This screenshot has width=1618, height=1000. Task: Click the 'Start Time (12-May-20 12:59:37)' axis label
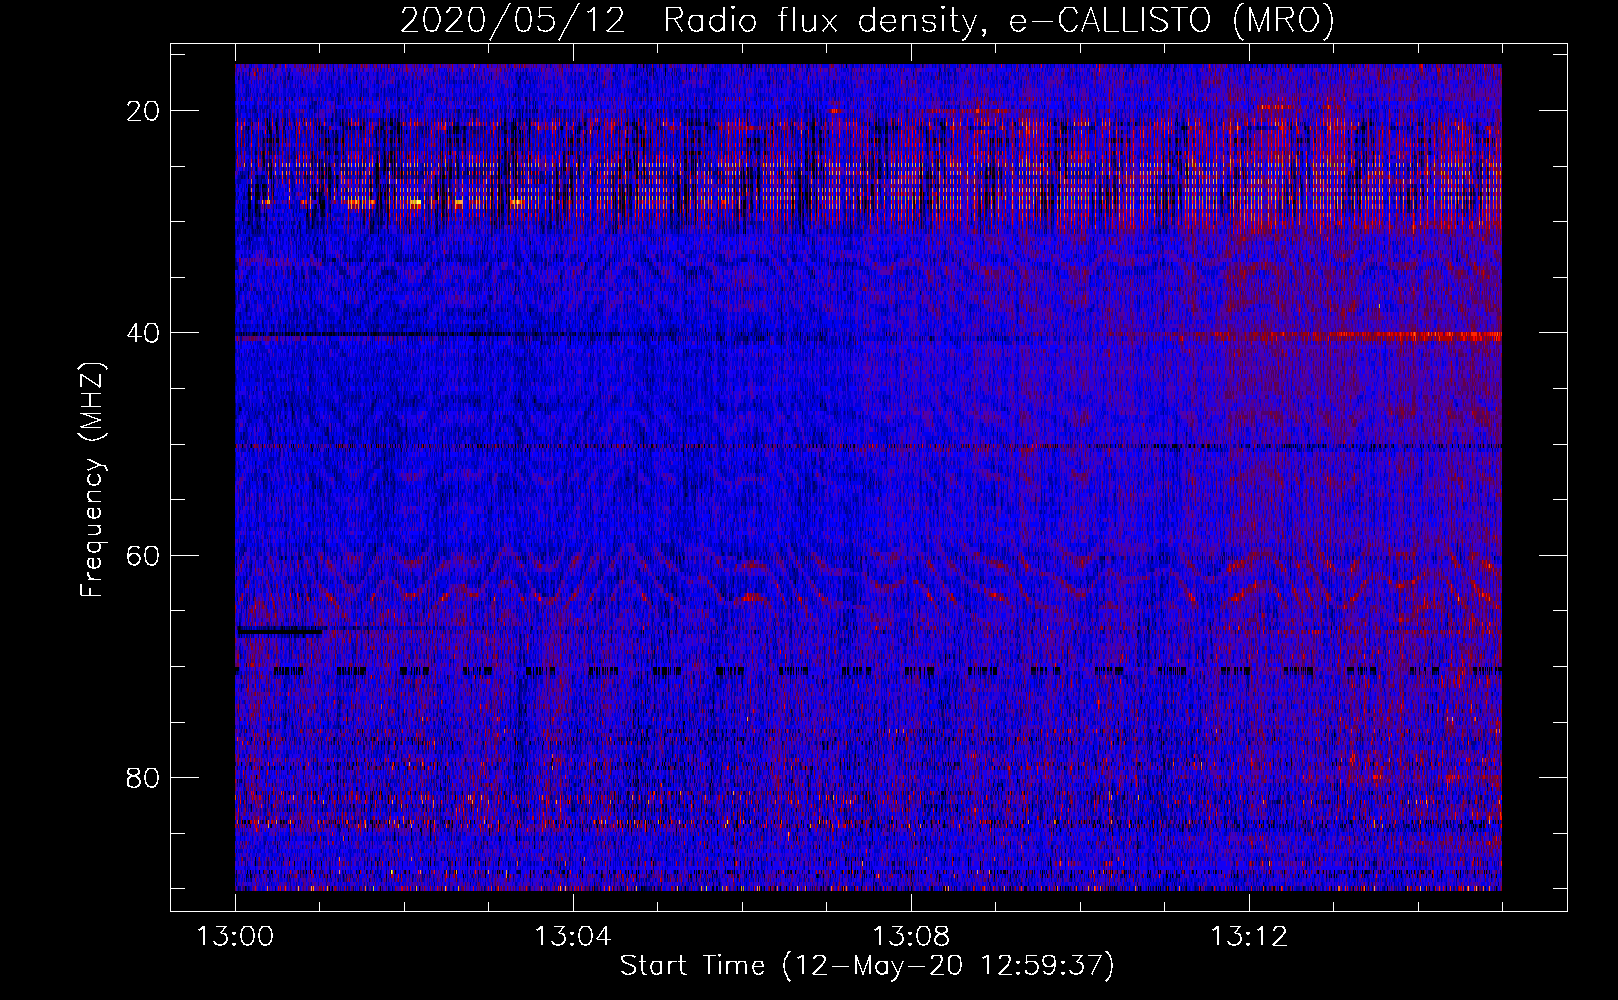tap(867, 966)
